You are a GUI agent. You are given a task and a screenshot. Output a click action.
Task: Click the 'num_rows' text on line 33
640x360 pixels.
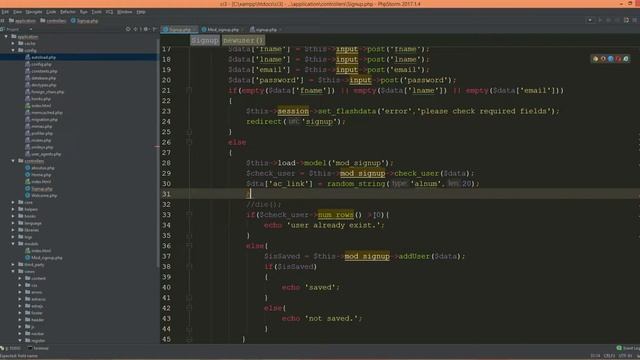tap(336, 215)
